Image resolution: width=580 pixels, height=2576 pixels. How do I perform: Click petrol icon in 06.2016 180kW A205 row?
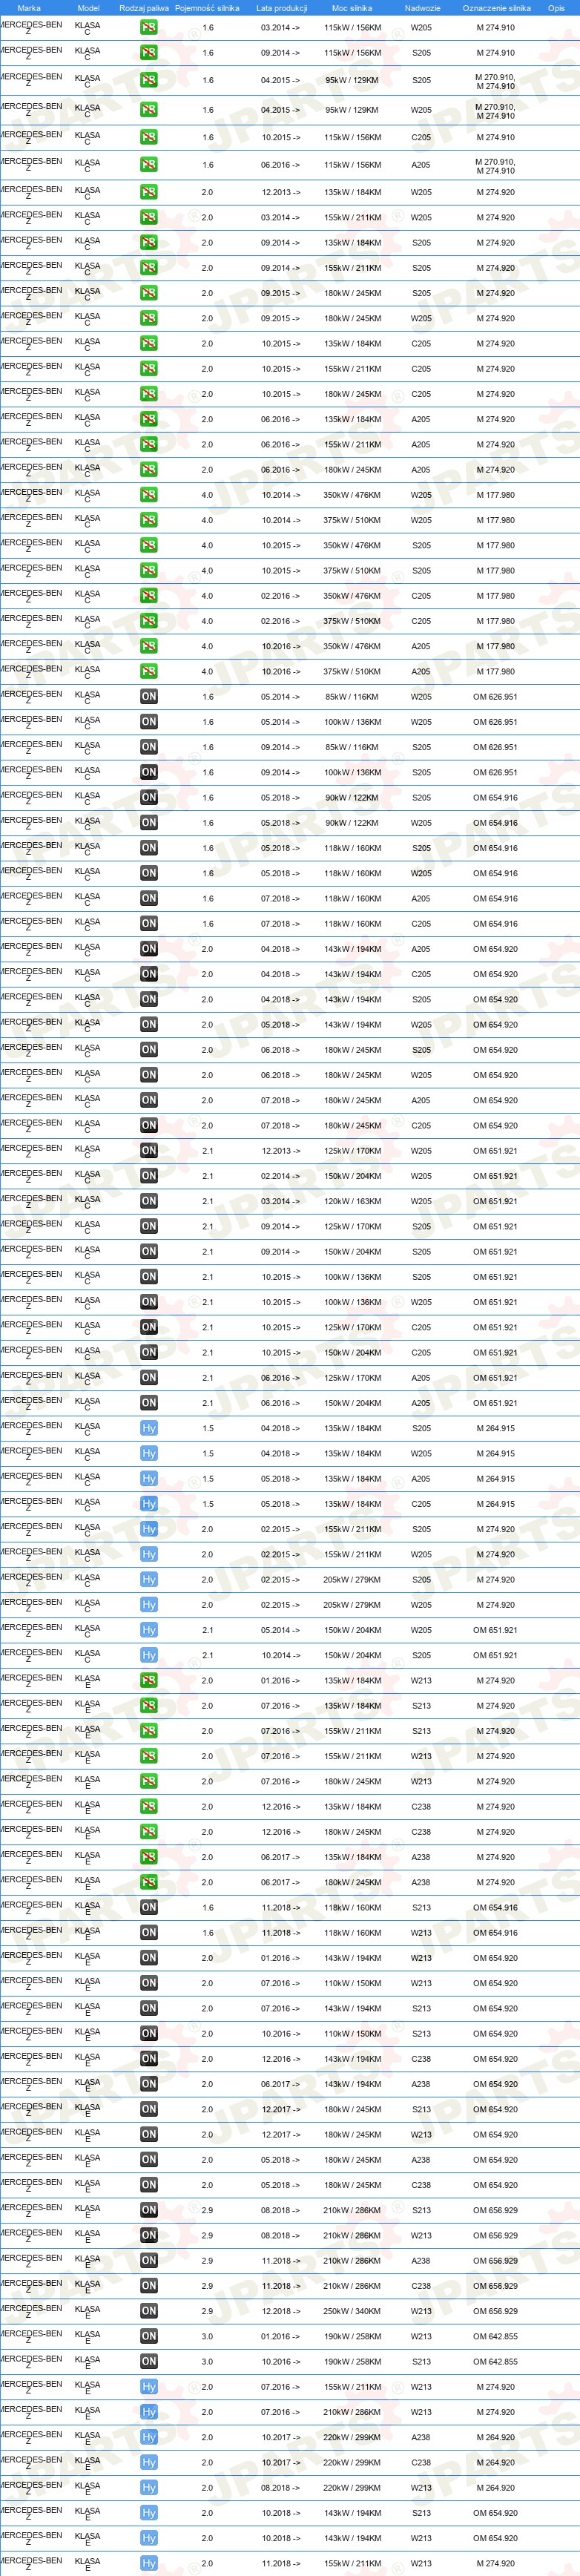coord(148,470)
